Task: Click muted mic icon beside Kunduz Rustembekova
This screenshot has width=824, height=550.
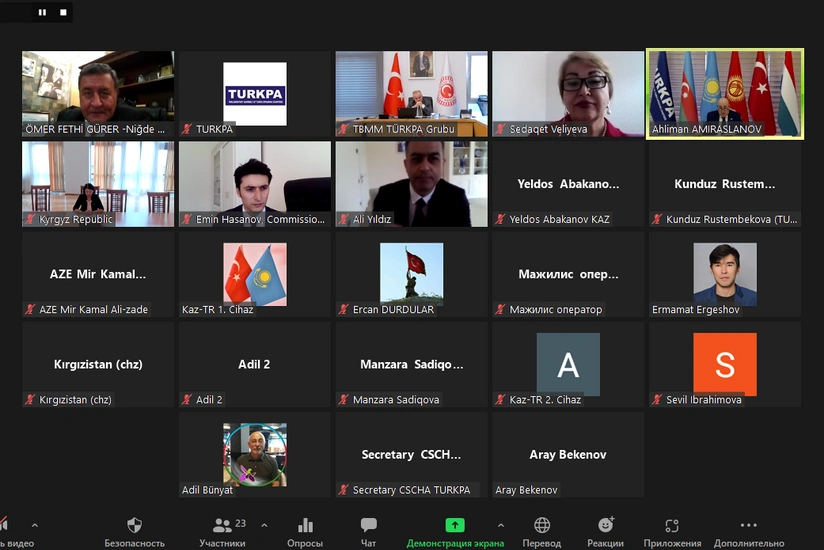Action: coord(657,219)
